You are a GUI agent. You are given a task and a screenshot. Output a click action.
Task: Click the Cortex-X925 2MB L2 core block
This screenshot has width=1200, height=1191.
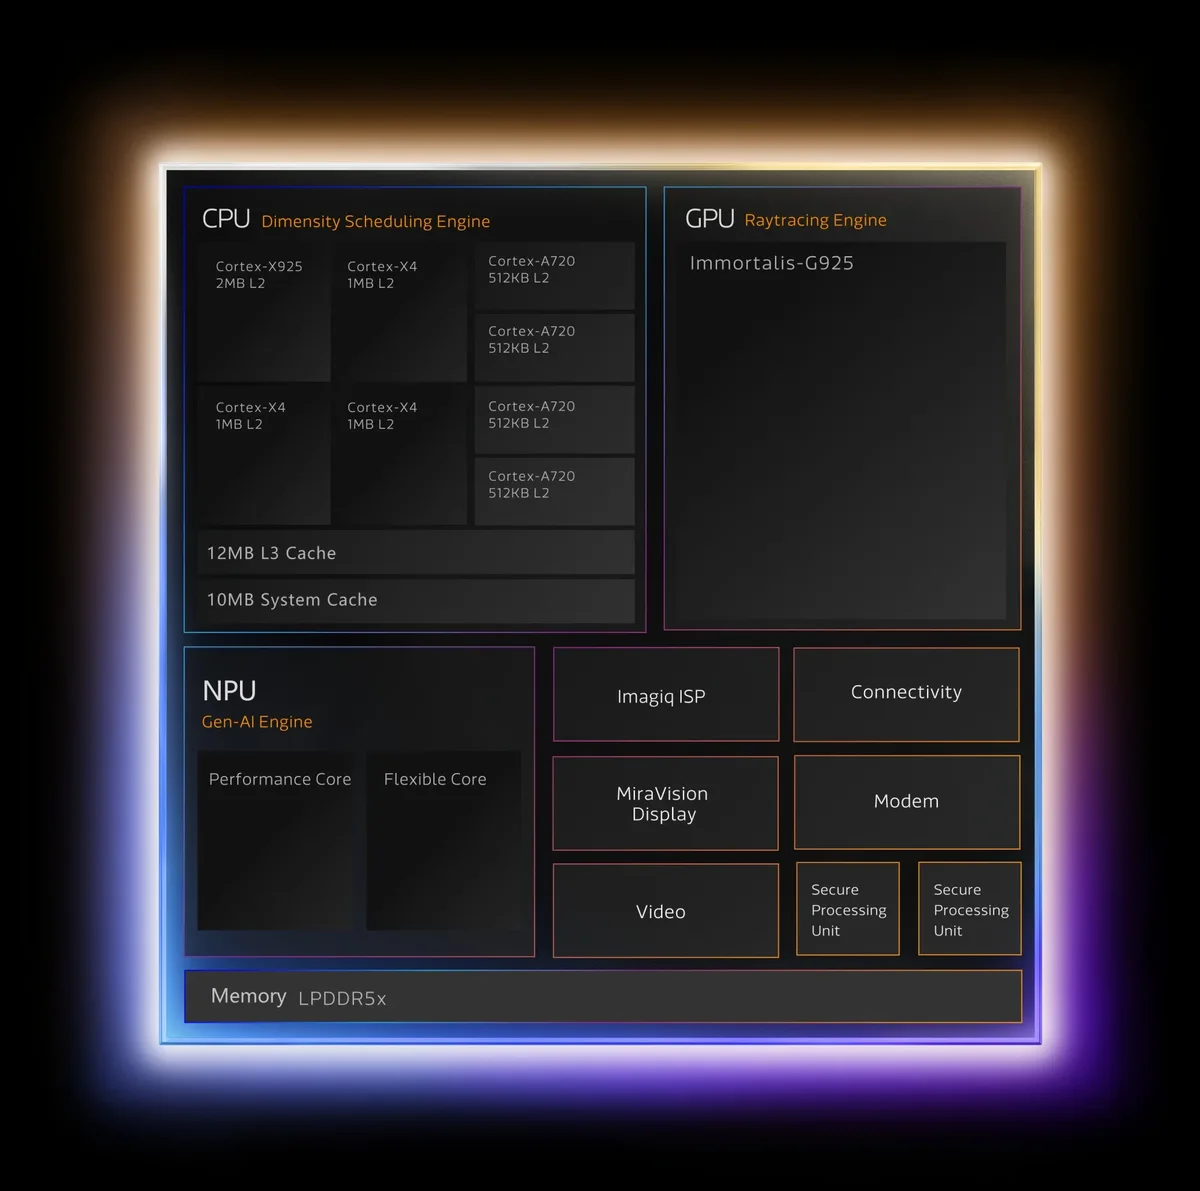point(264,312)
